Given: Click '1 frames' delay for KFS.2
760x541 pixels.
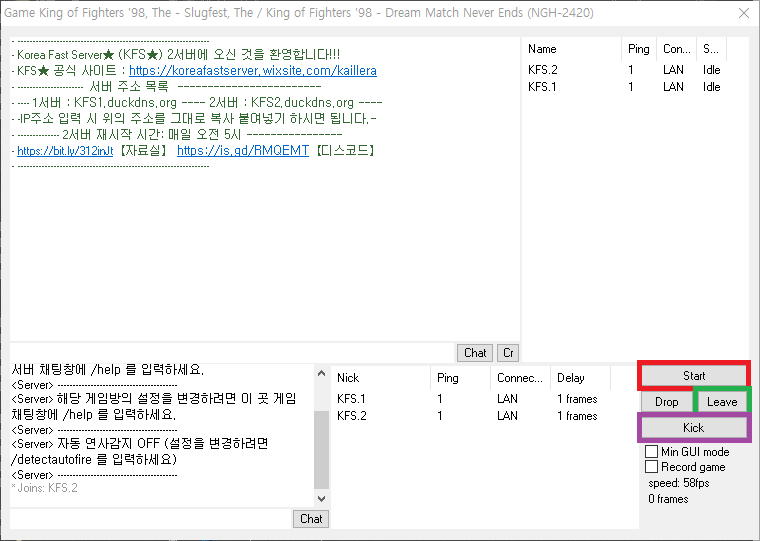Looking at the screenshot, I should pyautogui.click(x=577, y=416).
